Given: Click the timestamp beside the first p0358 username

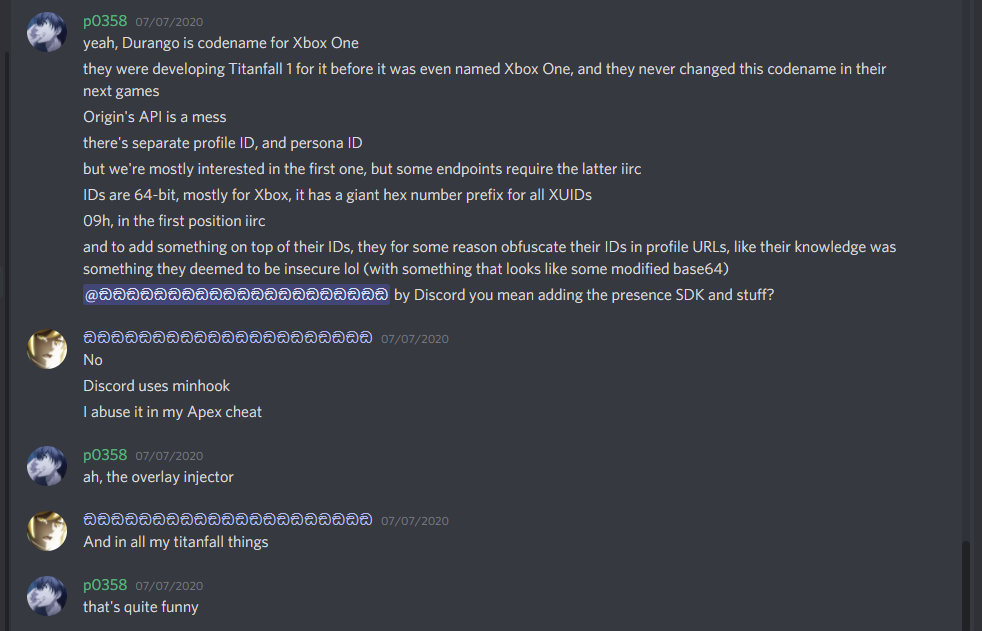Looking at the screenshot, I should coord(169,20).
